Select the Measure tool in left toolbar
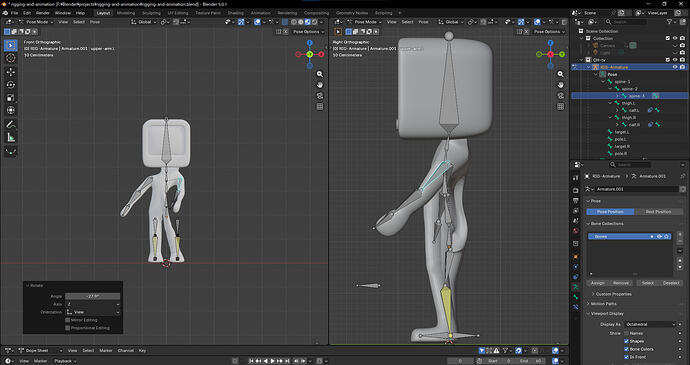690x365 pixels. click(11, 137)
